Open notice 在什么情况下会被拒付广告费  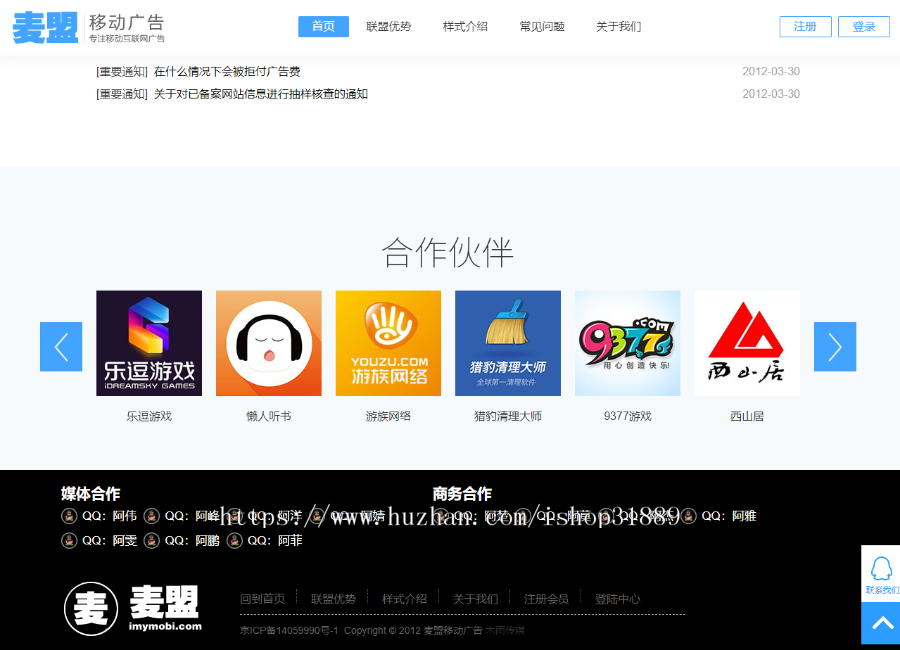(227, 71)
